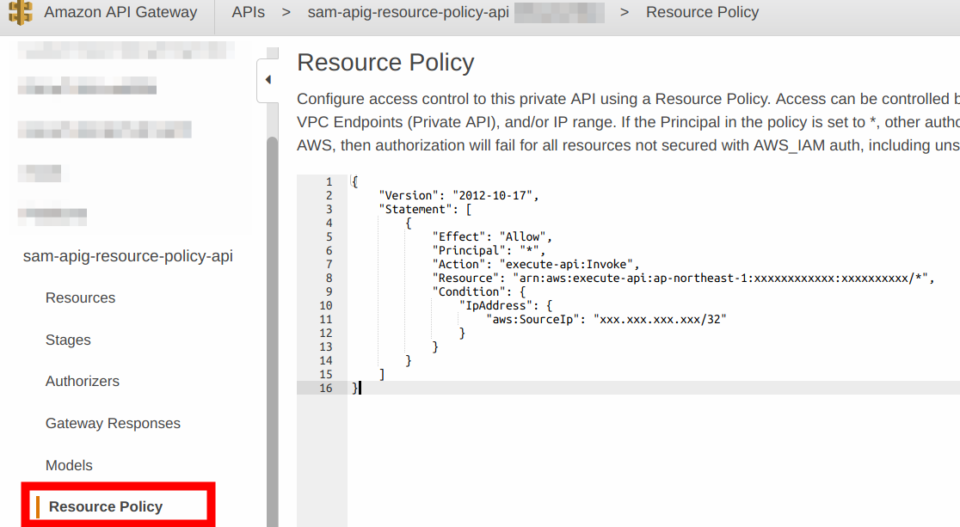Select the Resource Policy sidebar item

(105, 507)
